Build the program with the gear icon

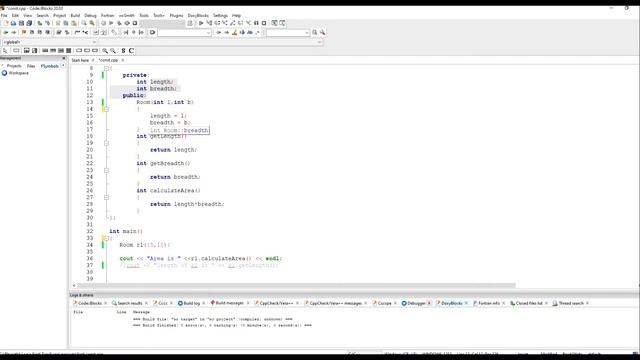click(103, 23)
